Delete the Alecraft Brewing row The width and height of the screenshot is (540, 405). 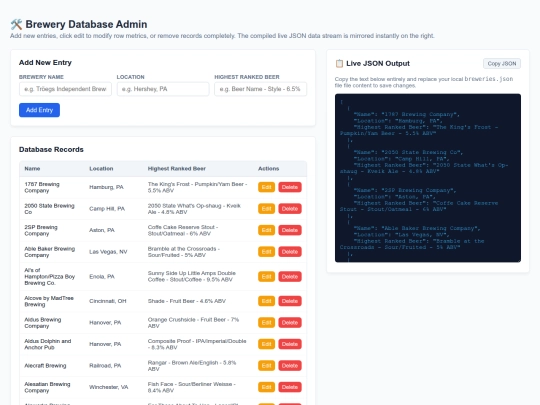click(290, 365)
